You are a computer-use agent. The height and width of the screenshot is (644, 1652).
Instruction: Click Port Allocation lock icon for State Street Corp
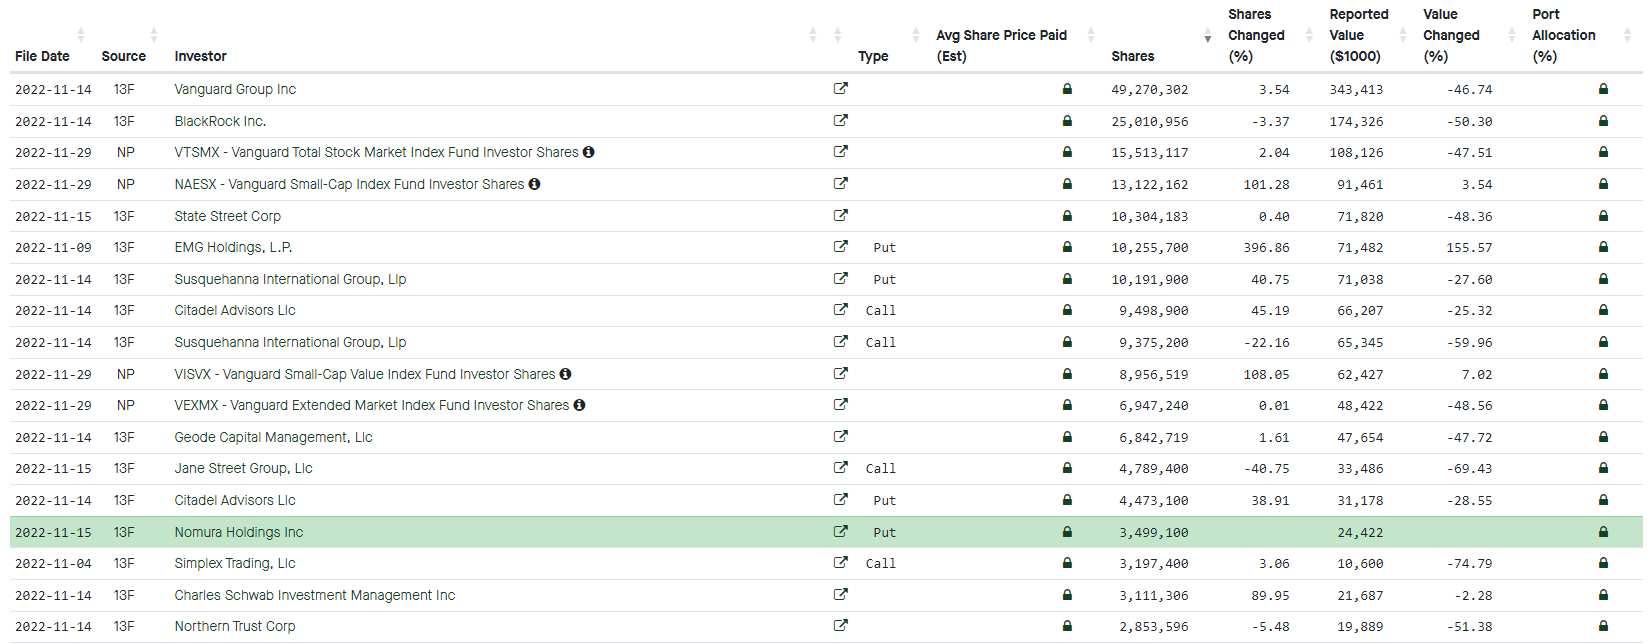coord(1603,216)
